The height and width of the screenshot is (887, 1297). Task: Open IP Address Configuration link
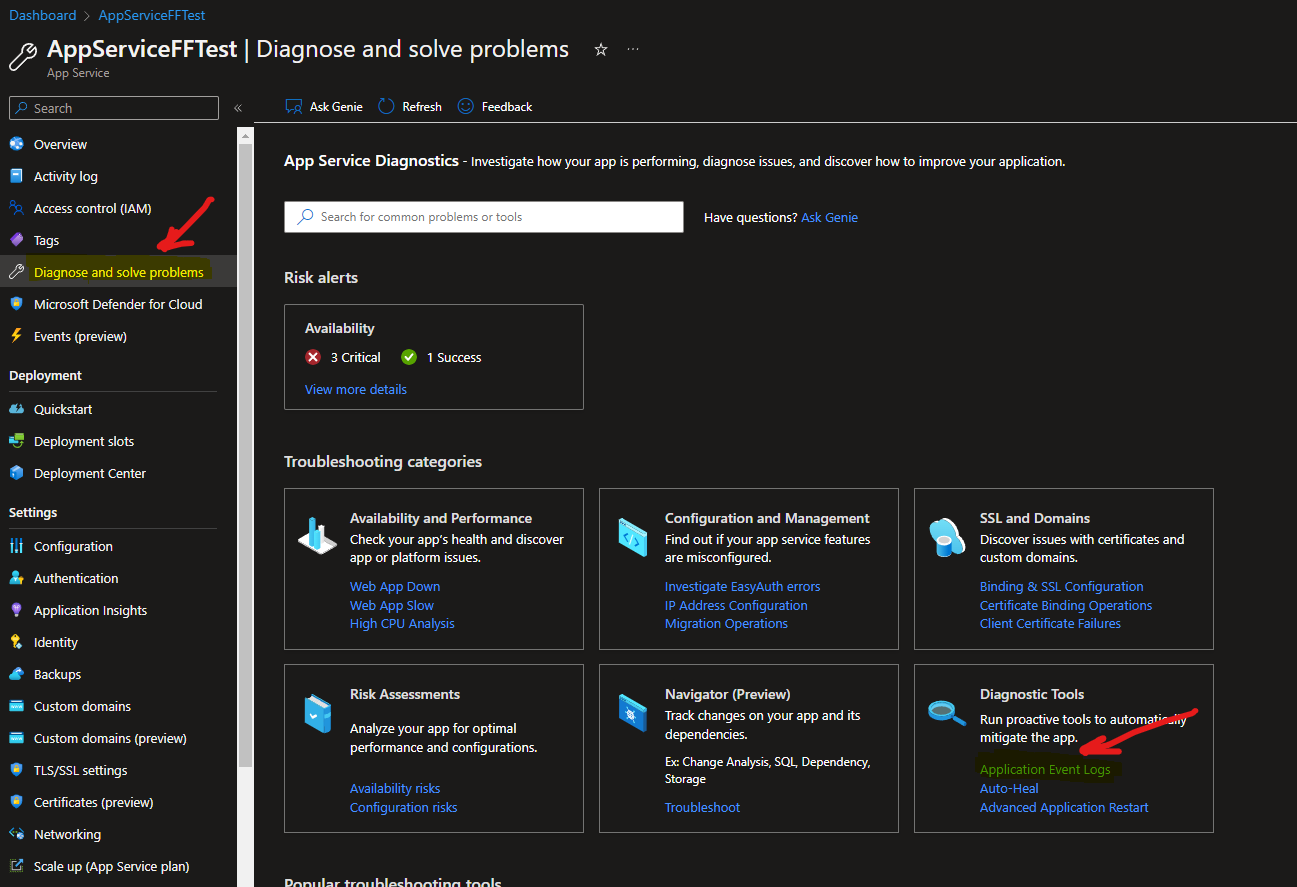click(x=736, y=605)
